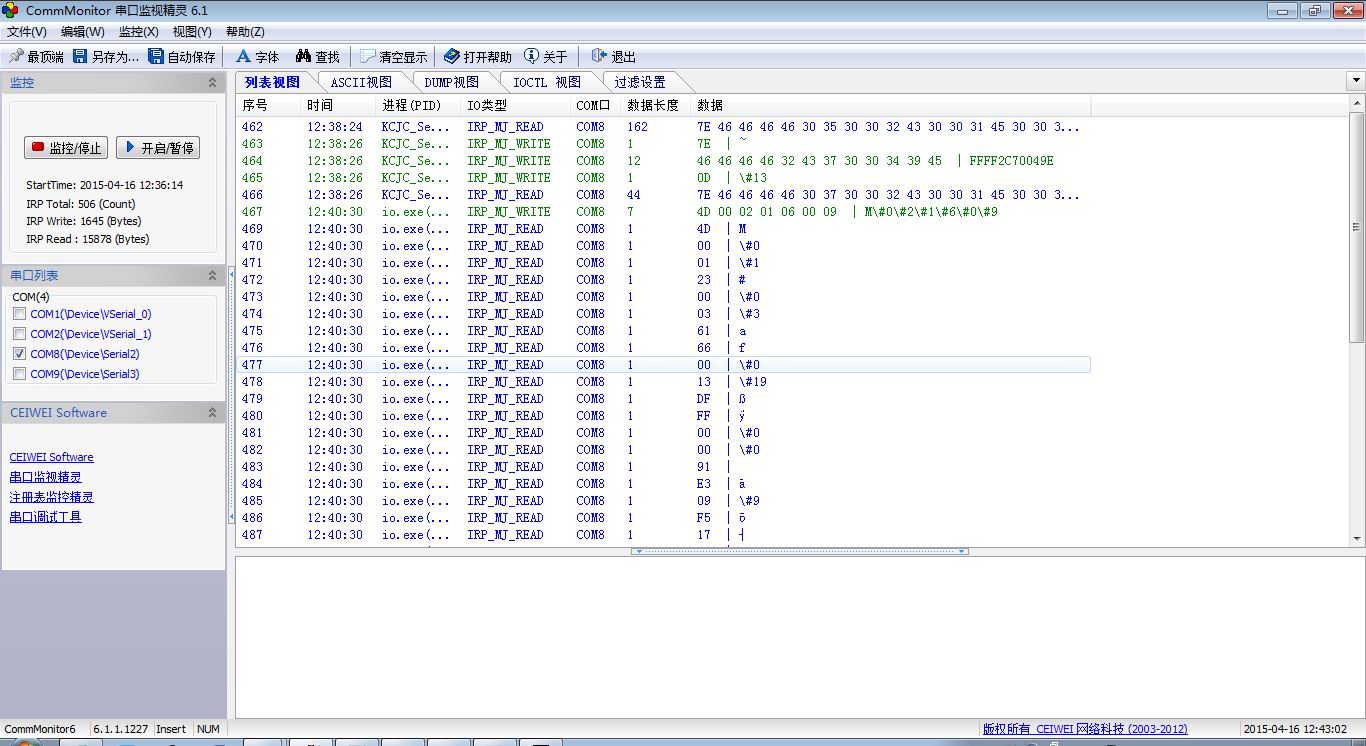1366x746 pixels.
Task: Open the CEIWEI Software link
Action: pyautogui.click(x=51, y=457)
